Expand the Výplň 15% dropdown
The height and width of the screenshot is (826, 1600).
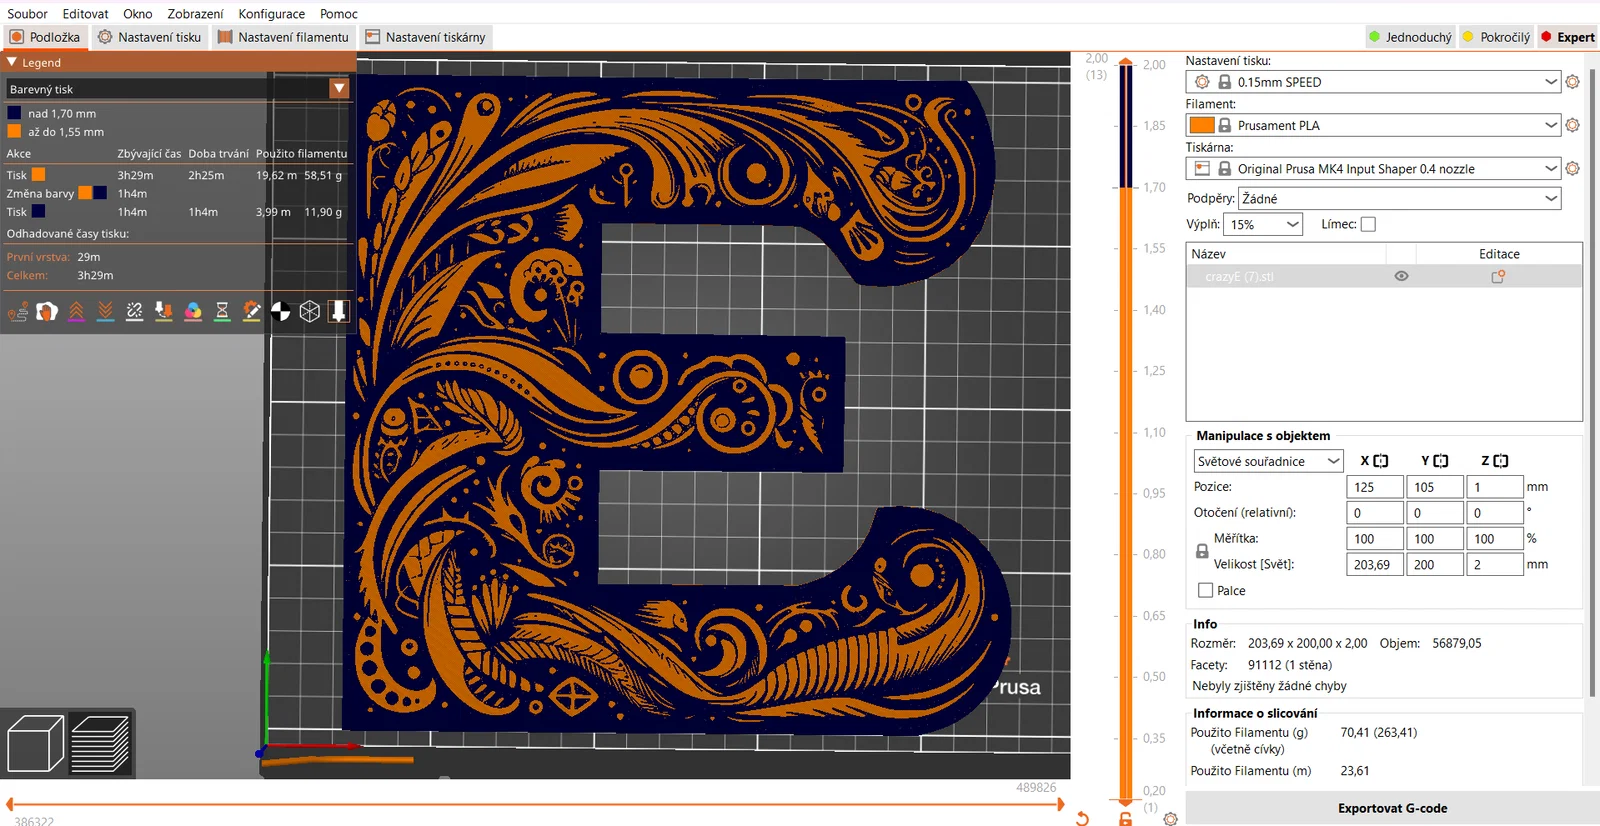coord(1264,225)
